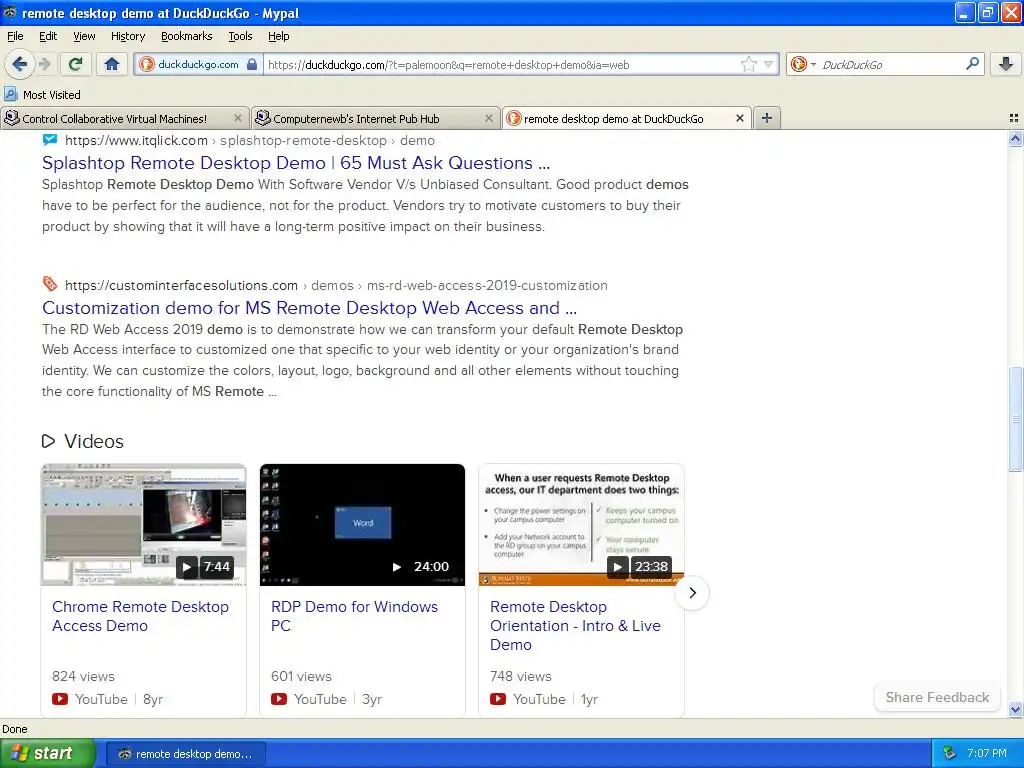The height and width of the screenshot is (768, 1024).
Task: Click the system tray network icon
Action: click(x=949, y=753)
